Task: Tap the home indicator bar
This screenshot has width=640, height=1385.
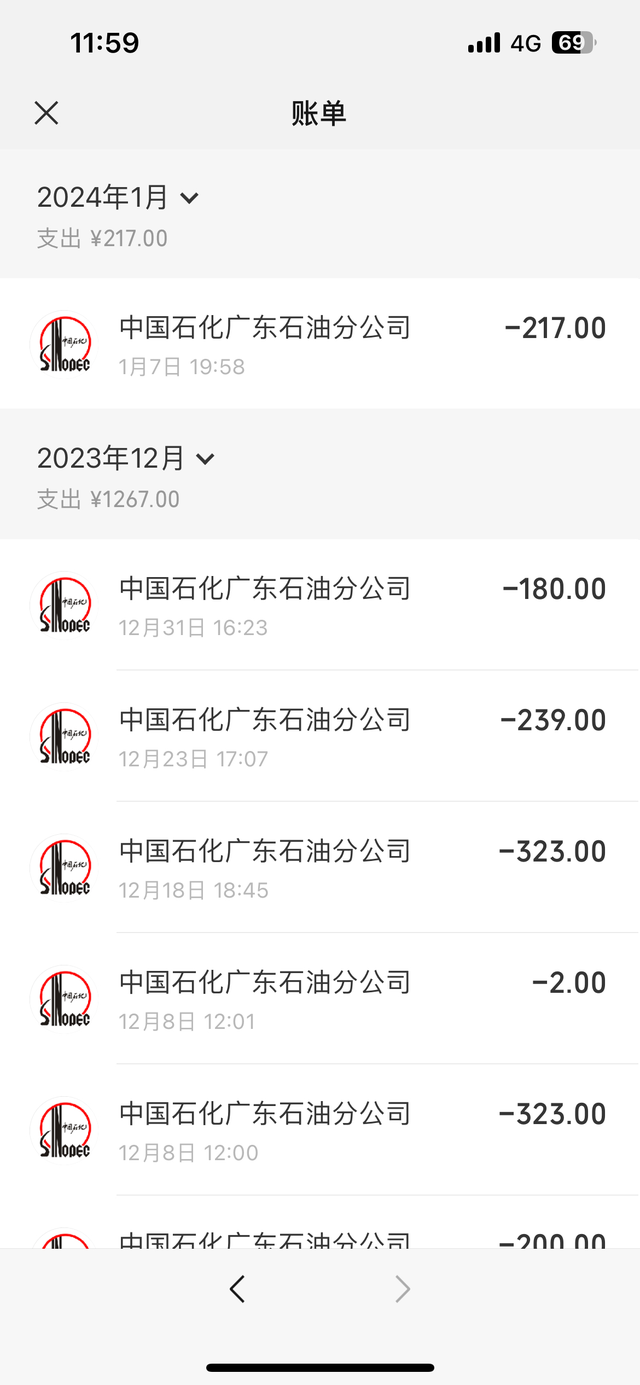Action: 320,1367
